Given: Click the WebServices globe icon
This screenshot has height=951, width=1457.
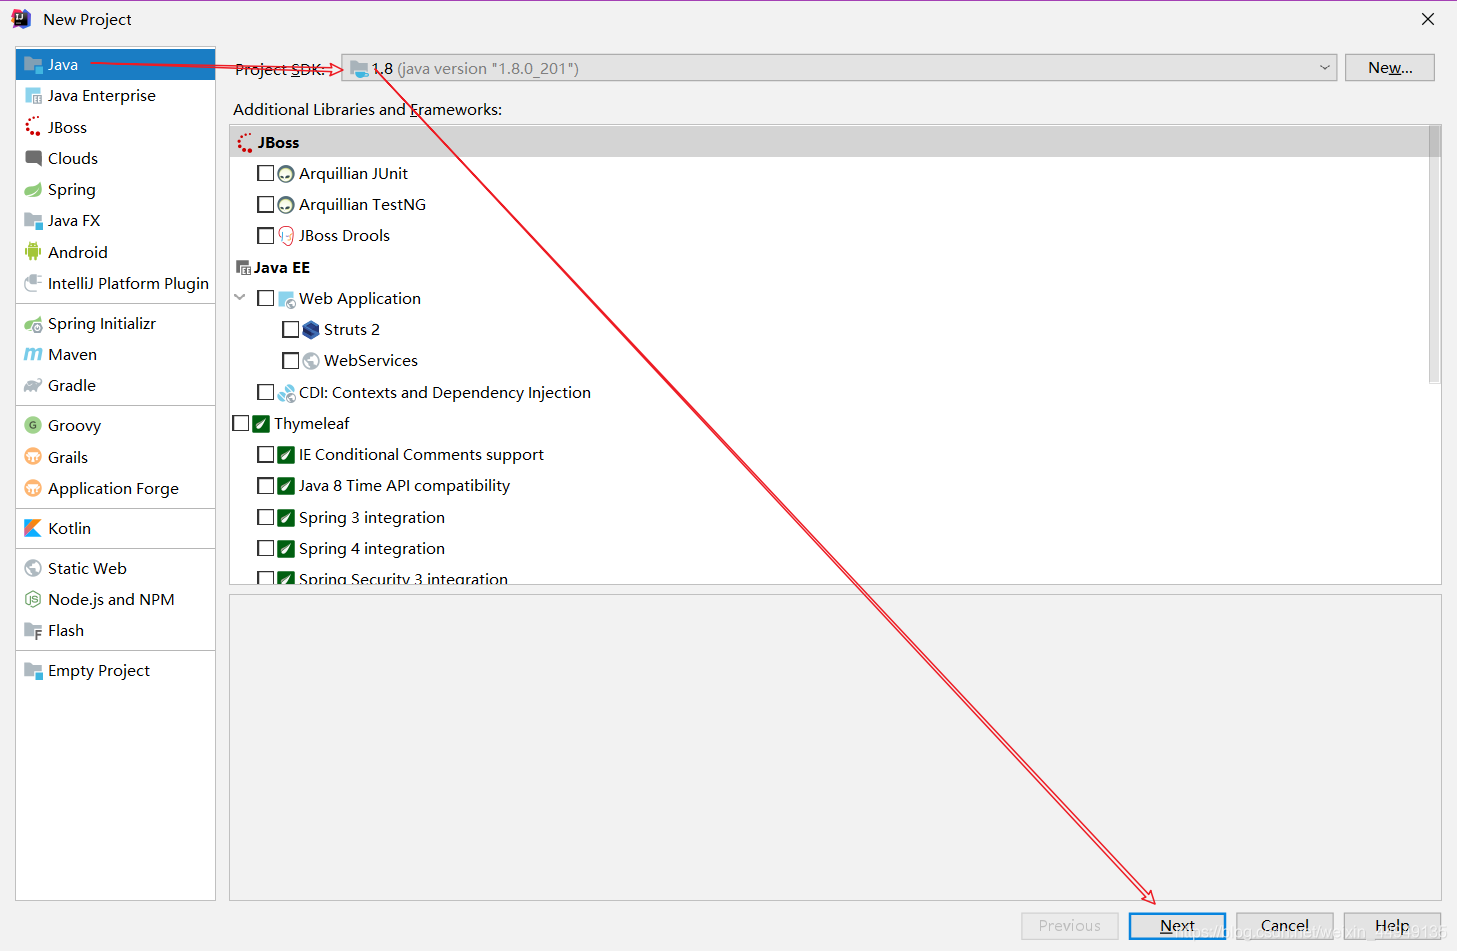Looking at the screenshot, I should click(x=311, y=361).
